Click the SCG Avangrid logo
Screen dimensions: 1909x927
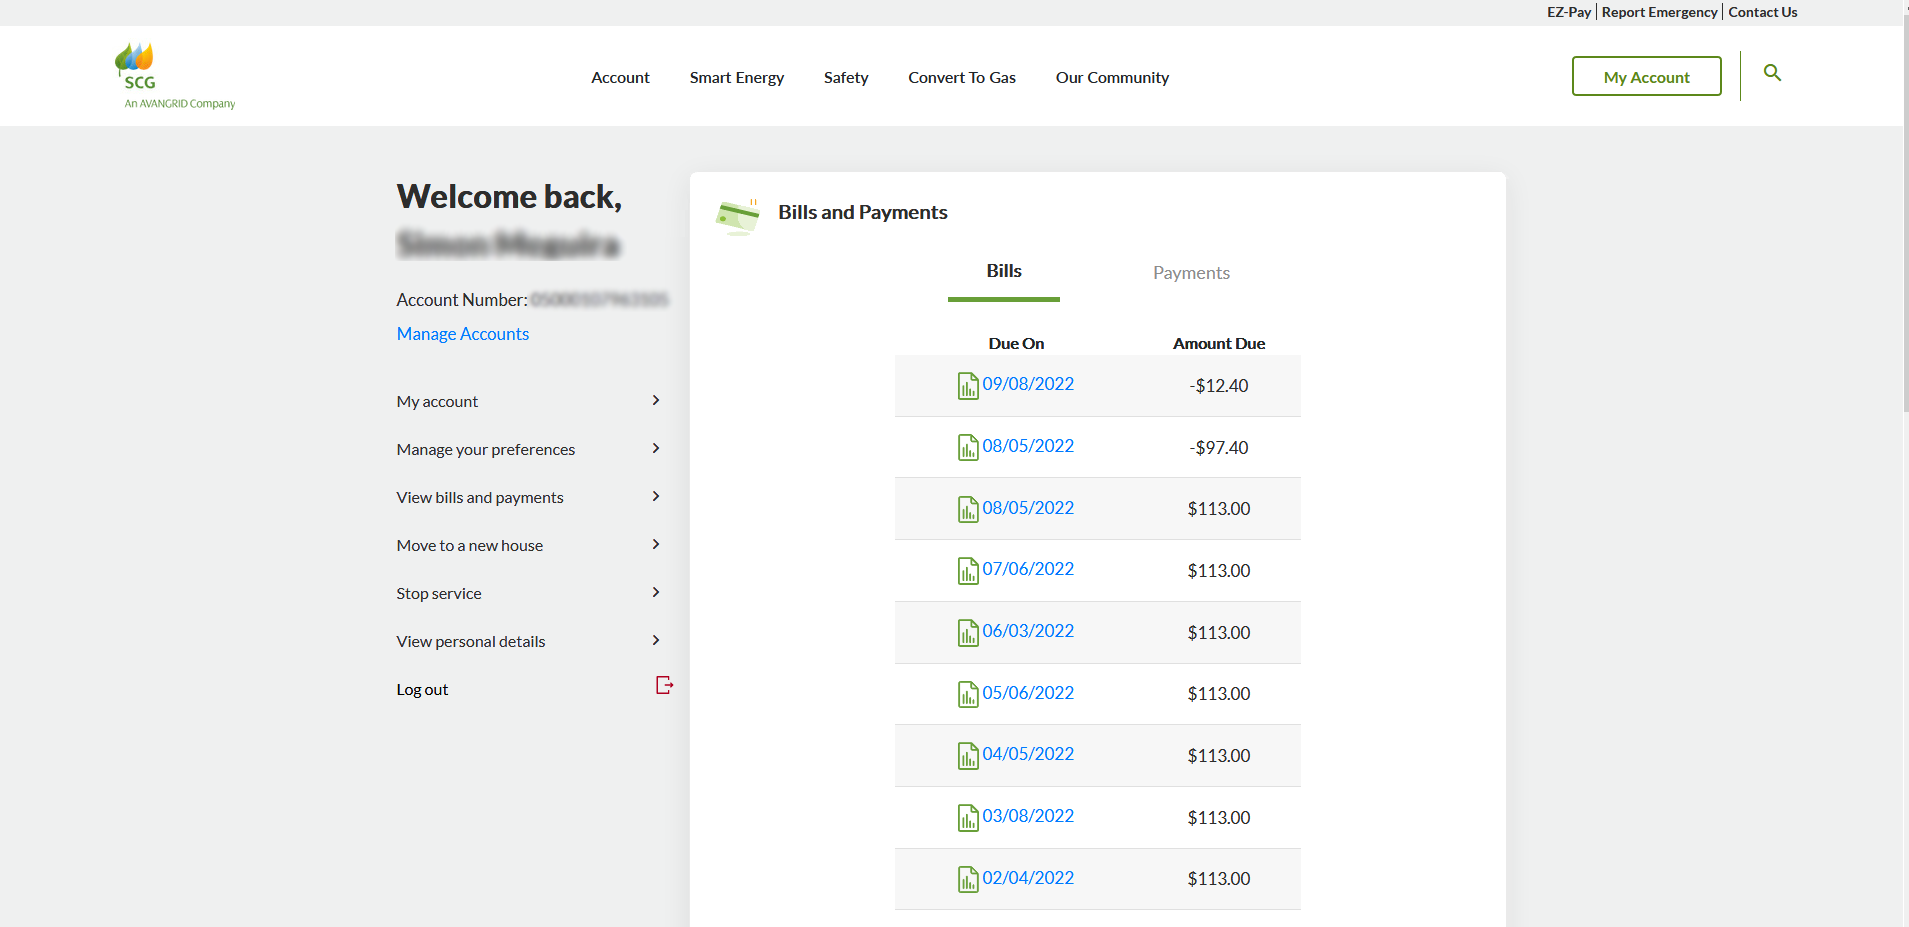coord(176,76)
